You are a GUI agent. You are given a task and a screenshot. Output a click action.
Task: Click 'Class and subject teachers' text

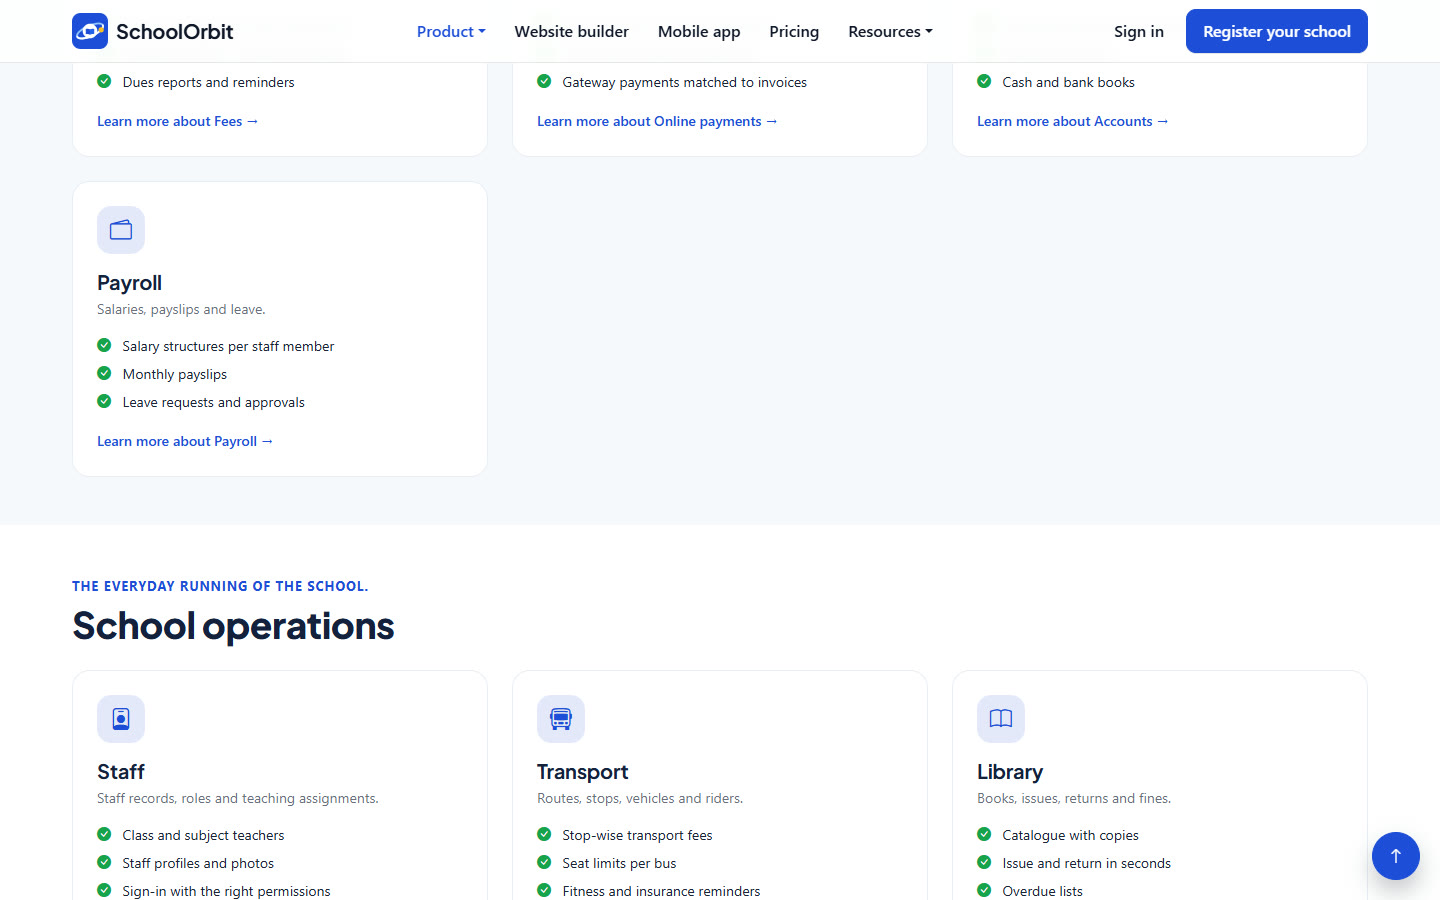click(203, 835)
